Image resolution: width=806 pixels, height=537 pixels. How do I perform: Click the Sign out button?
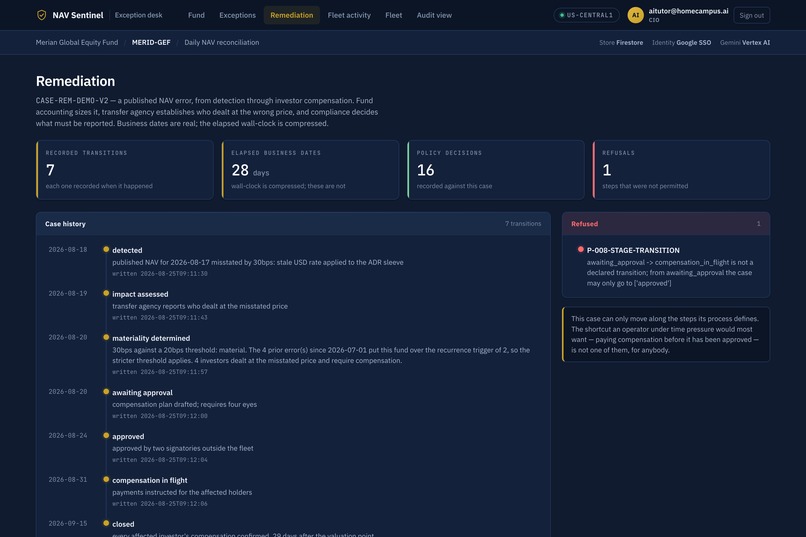tap(752, 15)
